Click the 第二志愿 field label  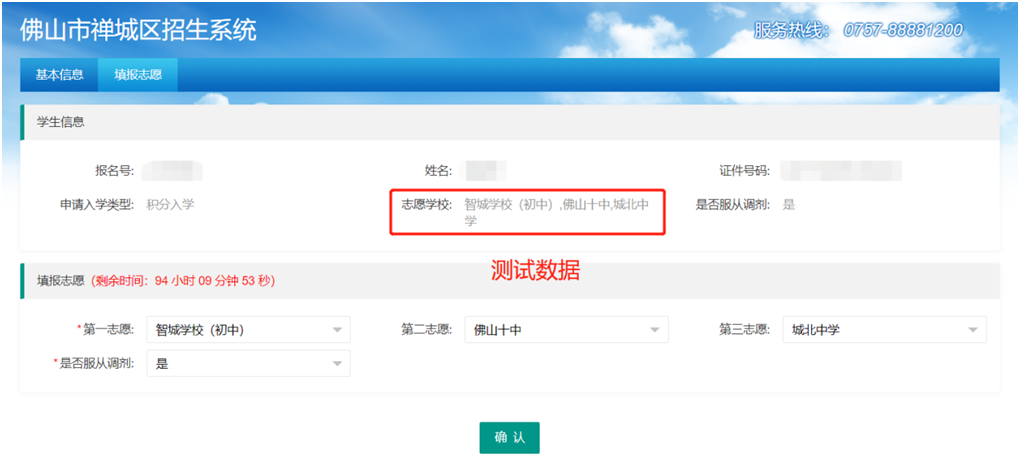pos(427,330)
